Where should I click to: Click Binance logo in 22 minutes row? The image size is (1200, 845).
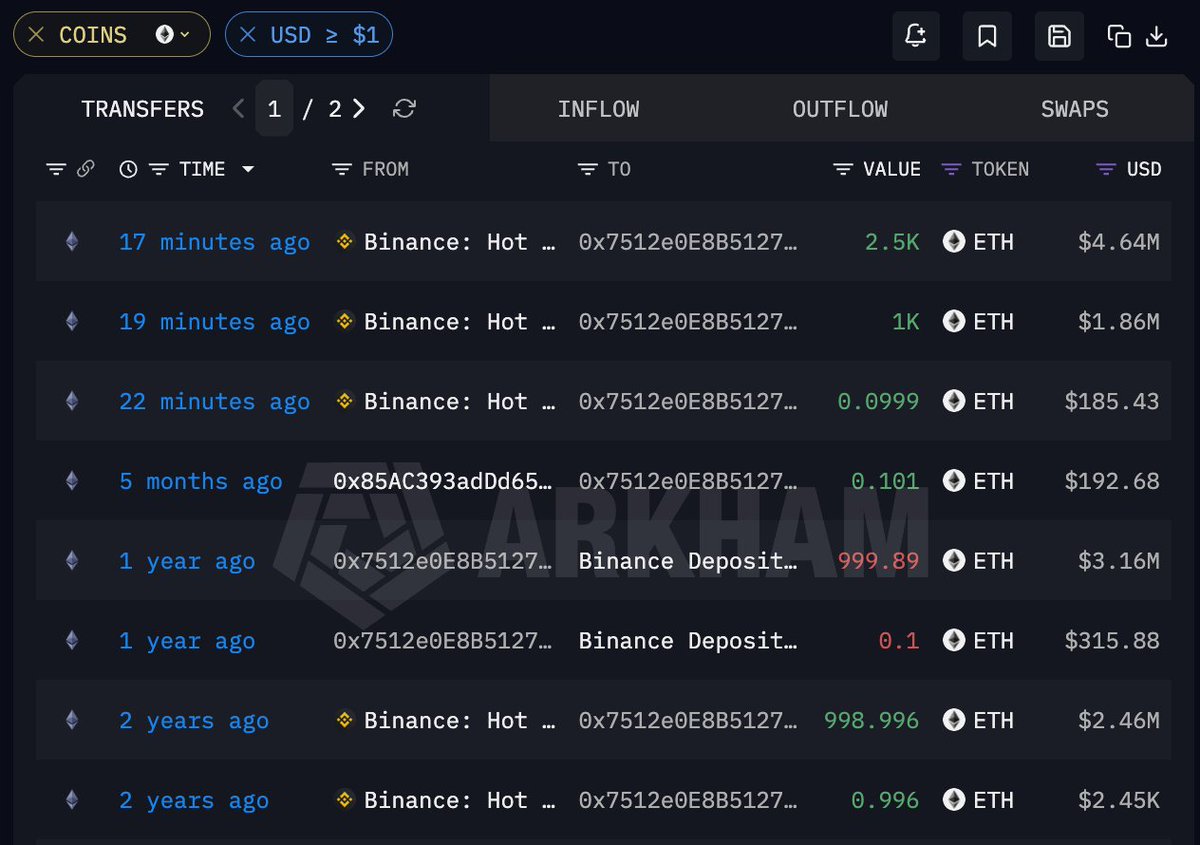(345, 401)
